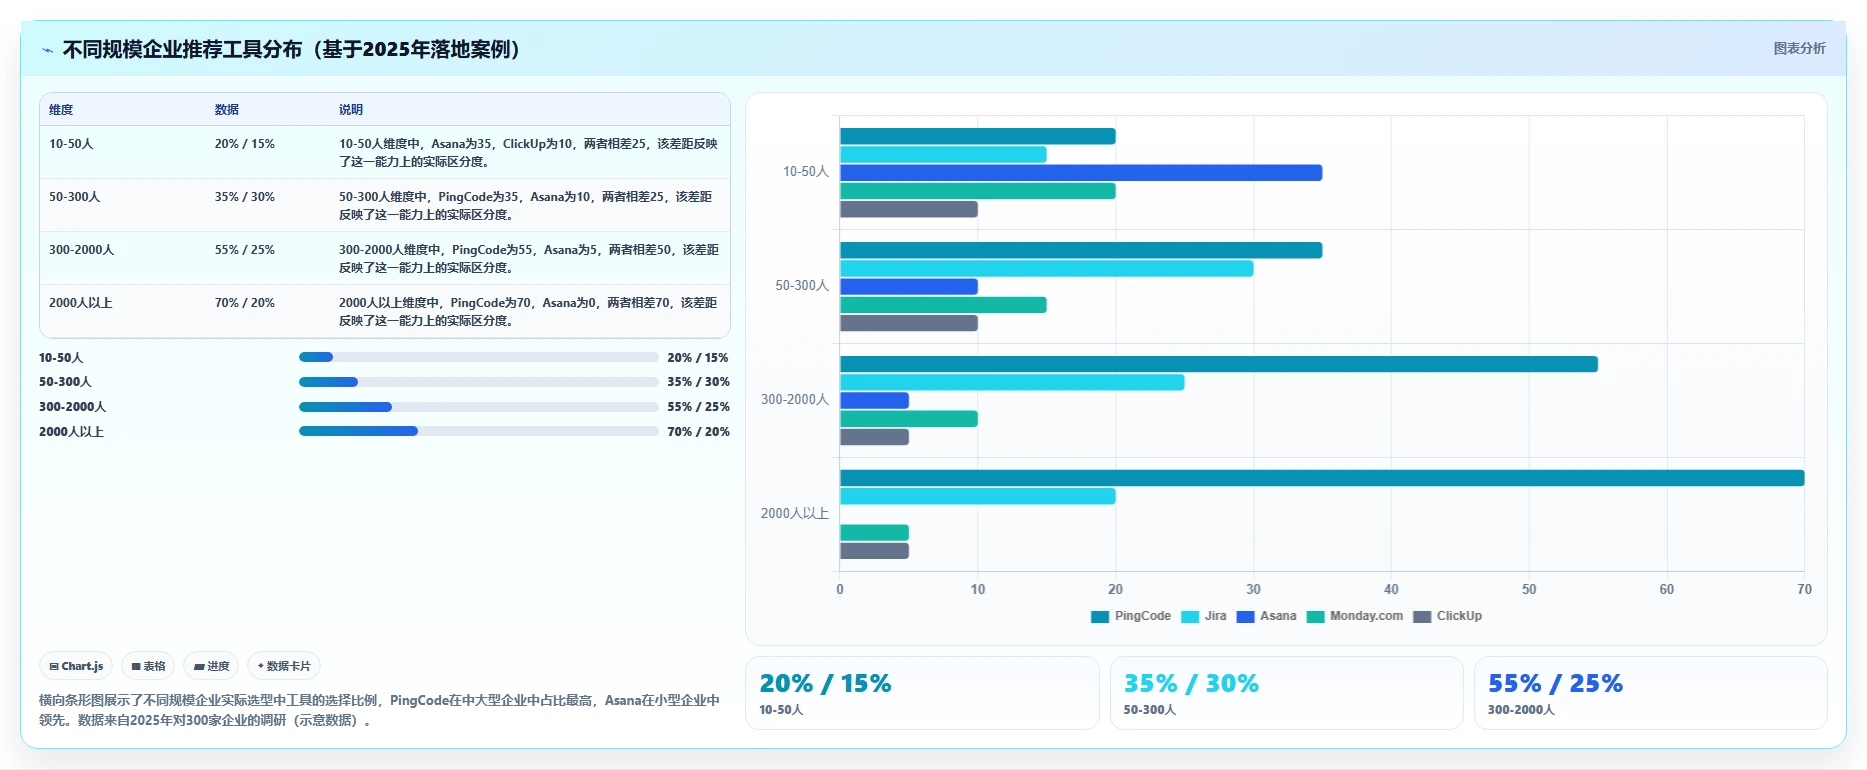Click the 10-50人 progress bar
Viewport: 1867px width, 770px height.
tap(478, 357)
